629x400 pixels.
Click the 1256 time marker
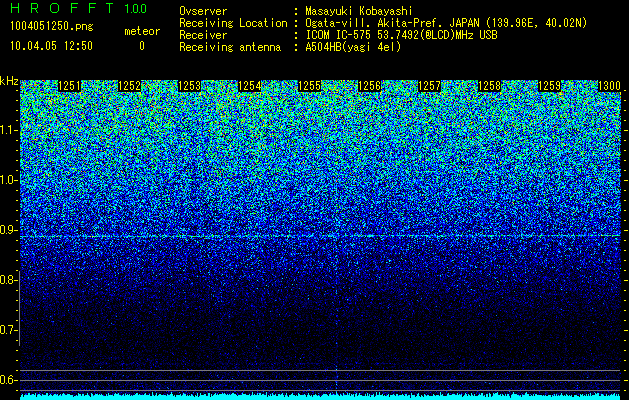coord(369,86)
